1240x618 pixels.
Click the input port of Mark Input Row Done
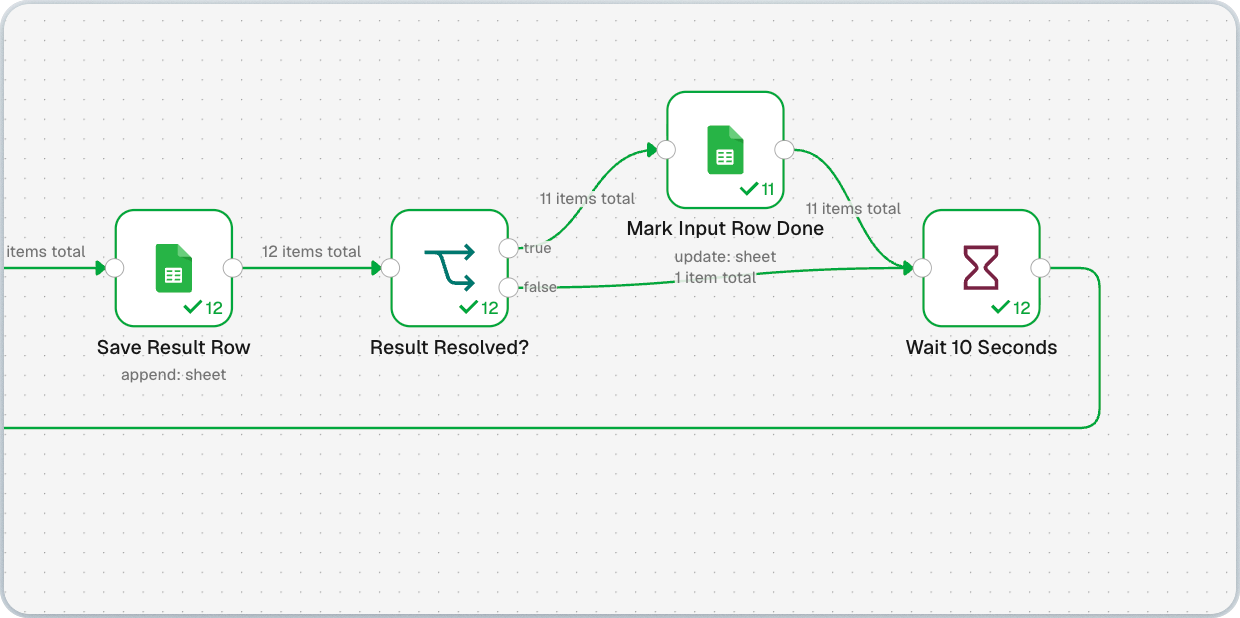coord(667,150)
